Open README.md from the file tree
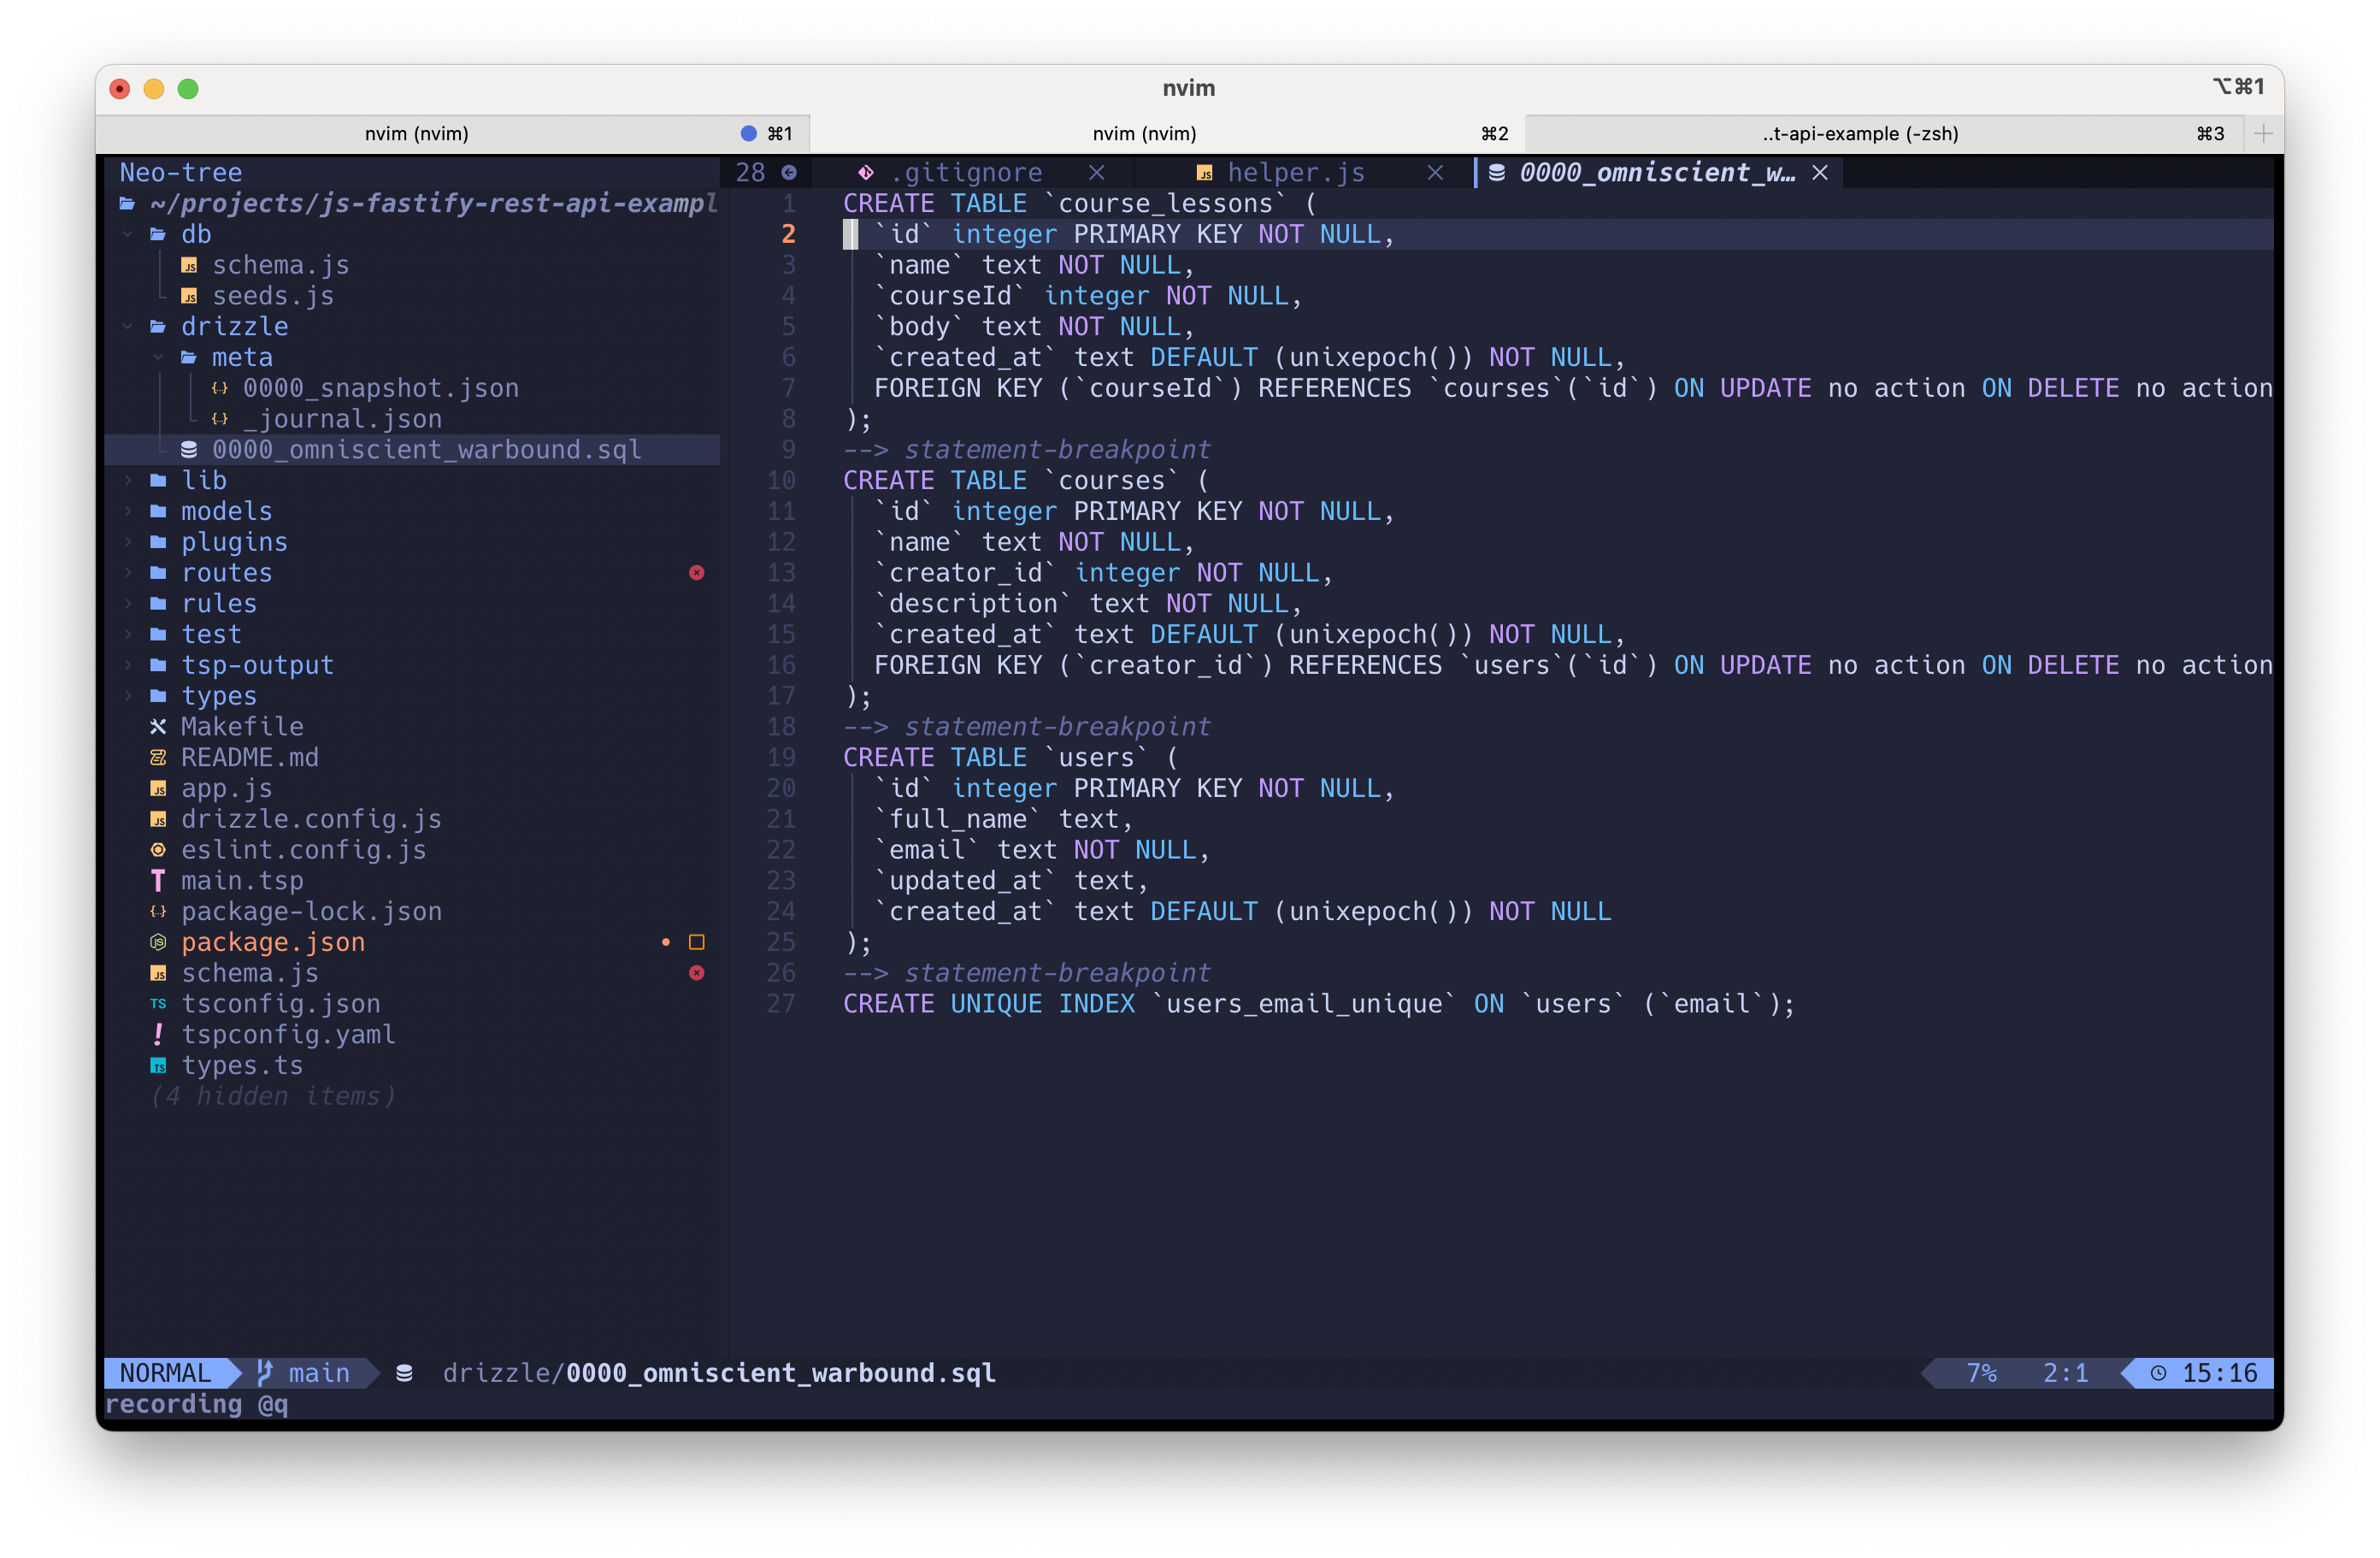Viewport: 2380px width, 1558px height. (x=249, y=758)
